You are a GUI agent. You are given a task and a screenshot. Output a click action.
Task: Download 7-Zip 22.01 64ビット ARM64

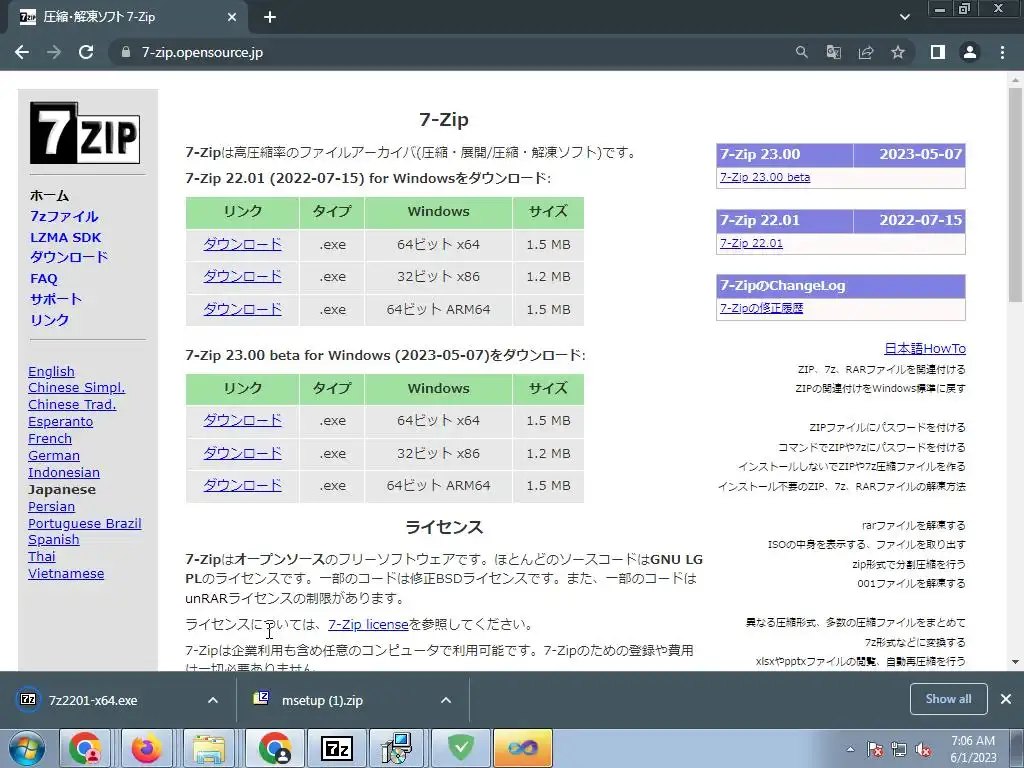(242, 309)
